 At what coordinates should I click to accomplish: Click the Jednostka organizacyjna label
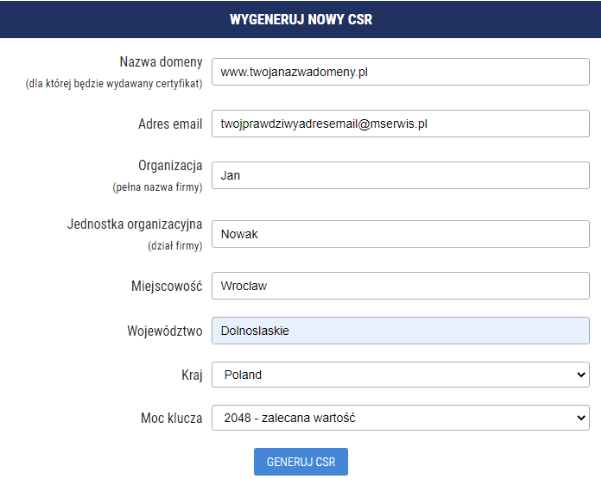(135, 224)
